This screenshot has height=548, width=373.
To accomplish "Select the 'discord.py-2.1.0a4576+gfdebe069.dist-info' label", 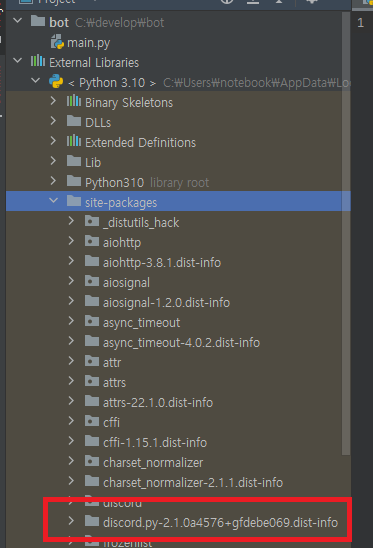I will click(221, 522).
